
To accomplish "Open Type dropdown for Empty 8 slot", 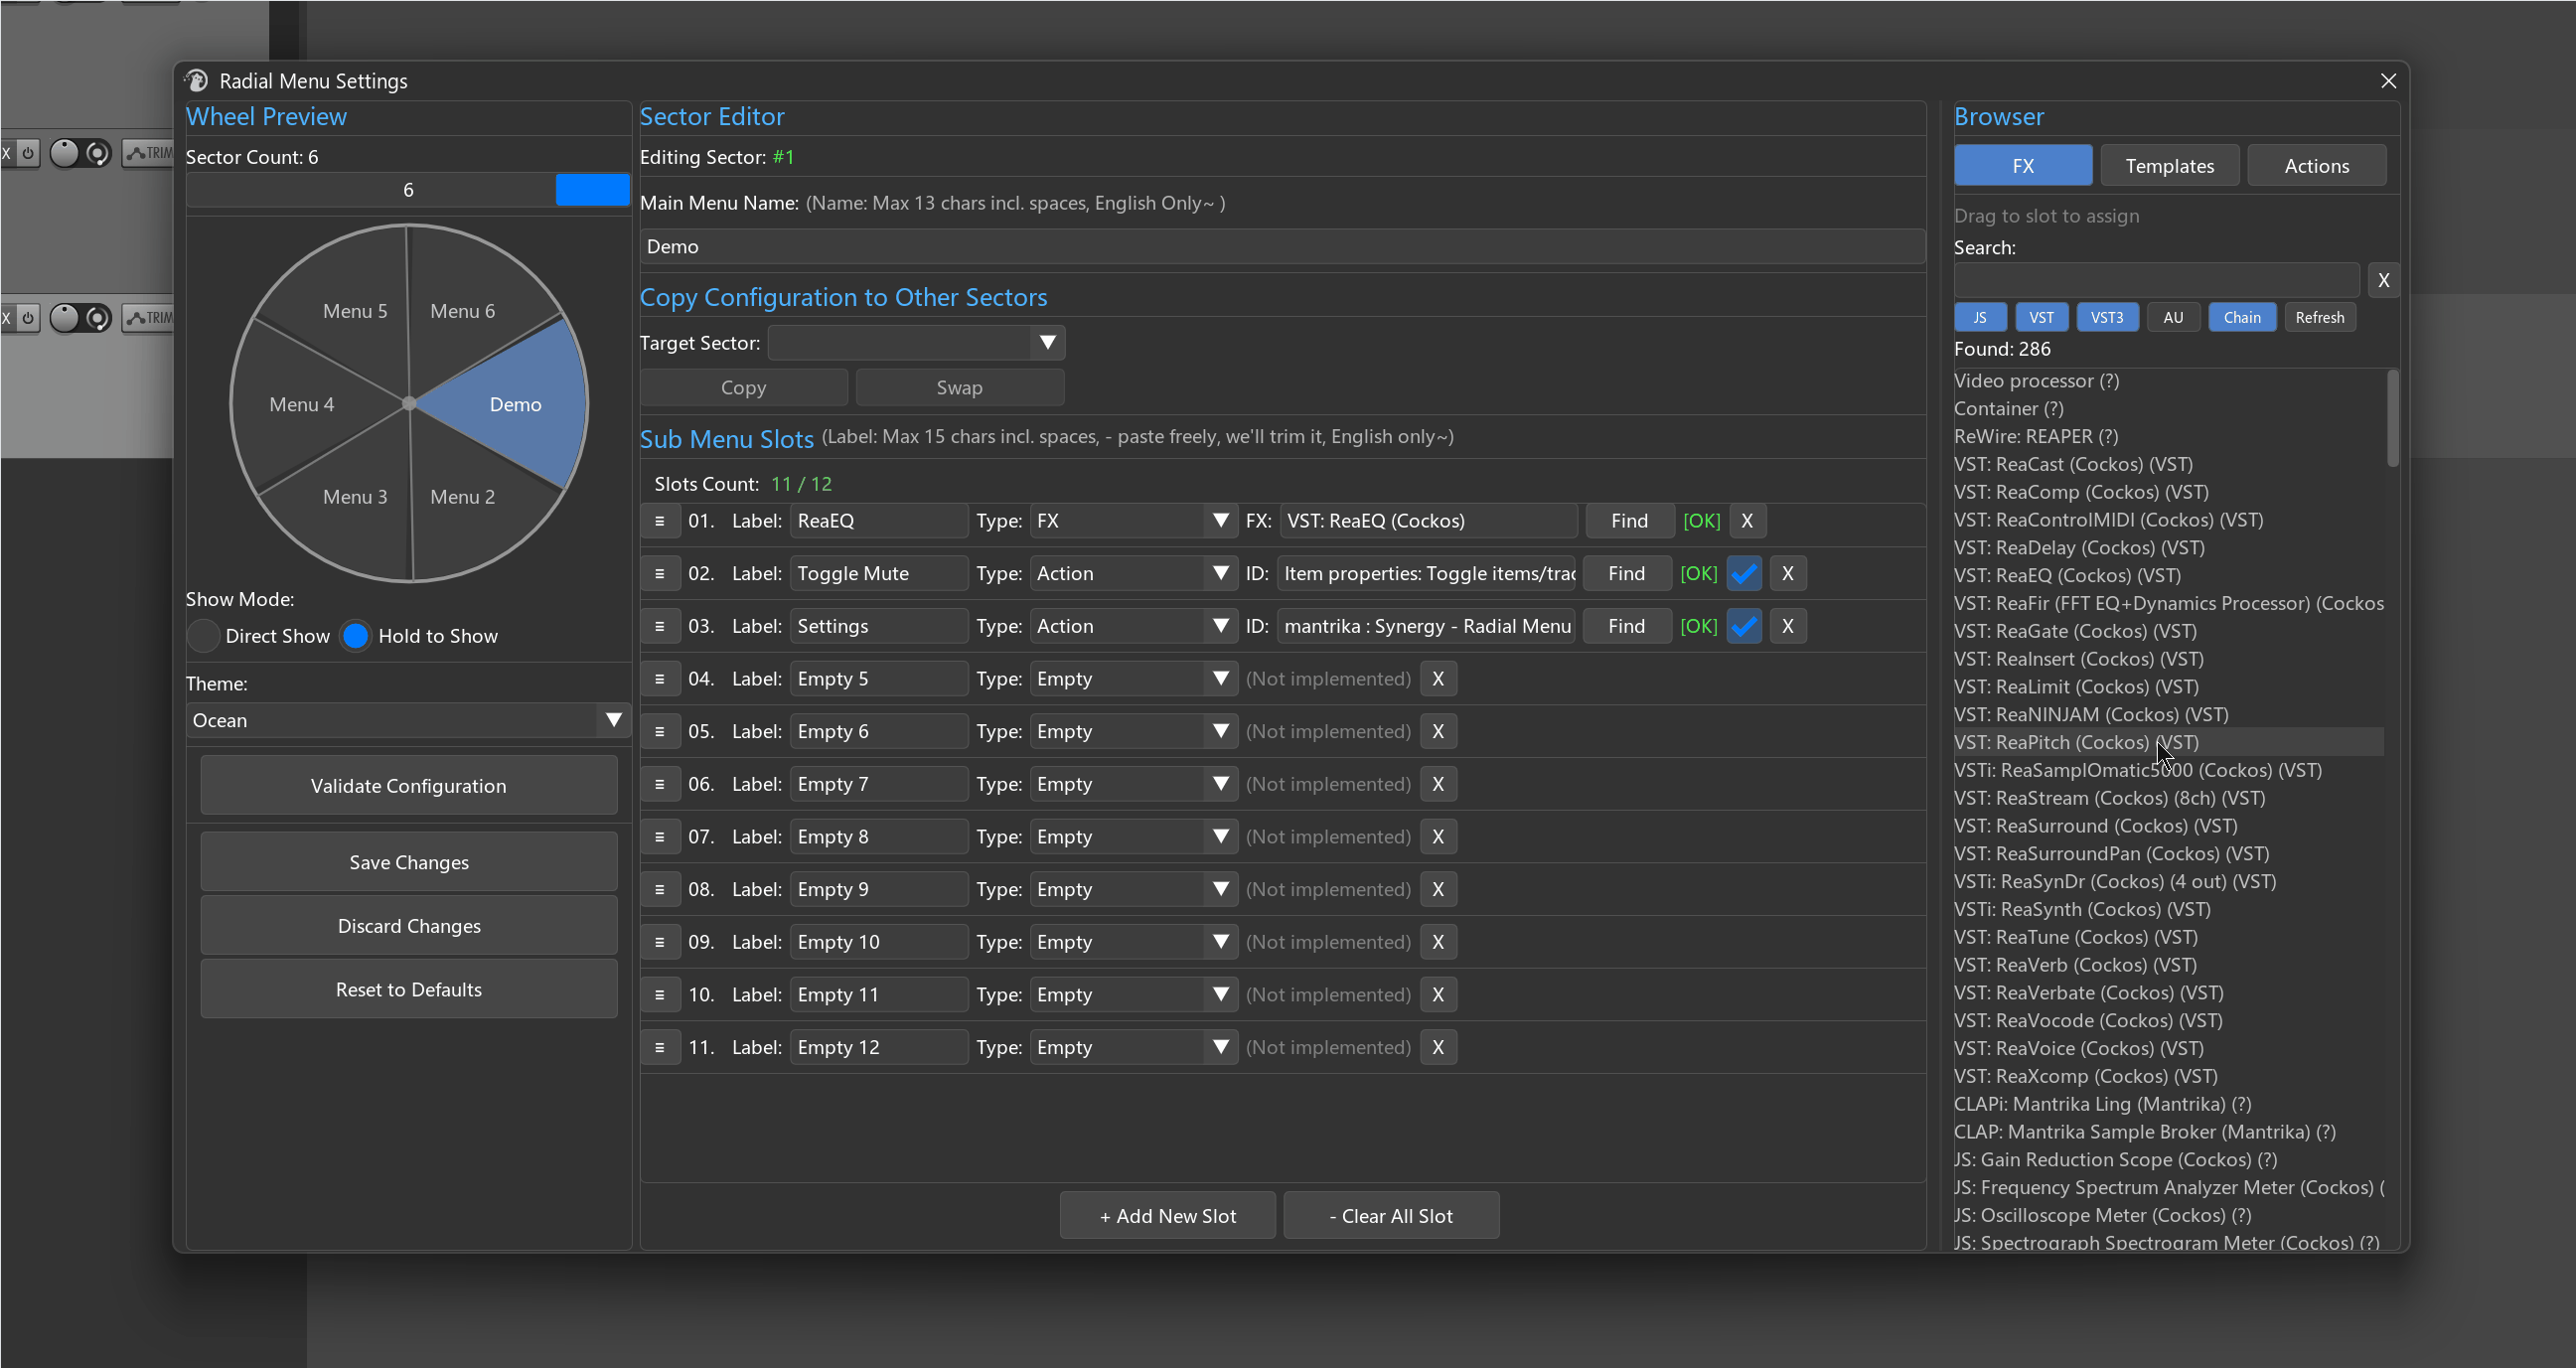I will [1134, 837].
